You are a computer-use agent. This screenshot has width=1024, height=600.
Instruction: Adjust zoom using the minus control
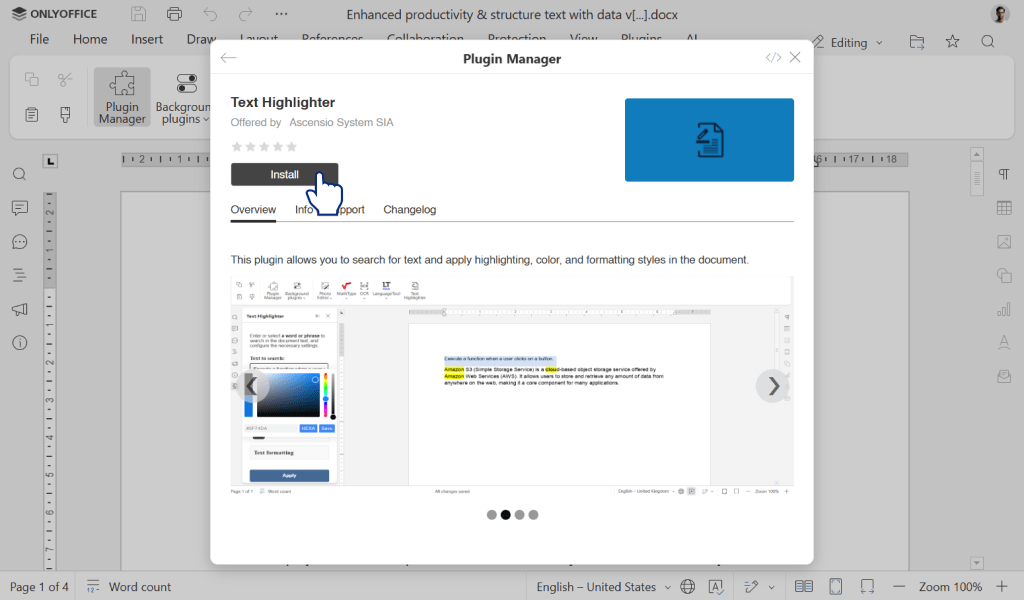click(x=898, y=587)
